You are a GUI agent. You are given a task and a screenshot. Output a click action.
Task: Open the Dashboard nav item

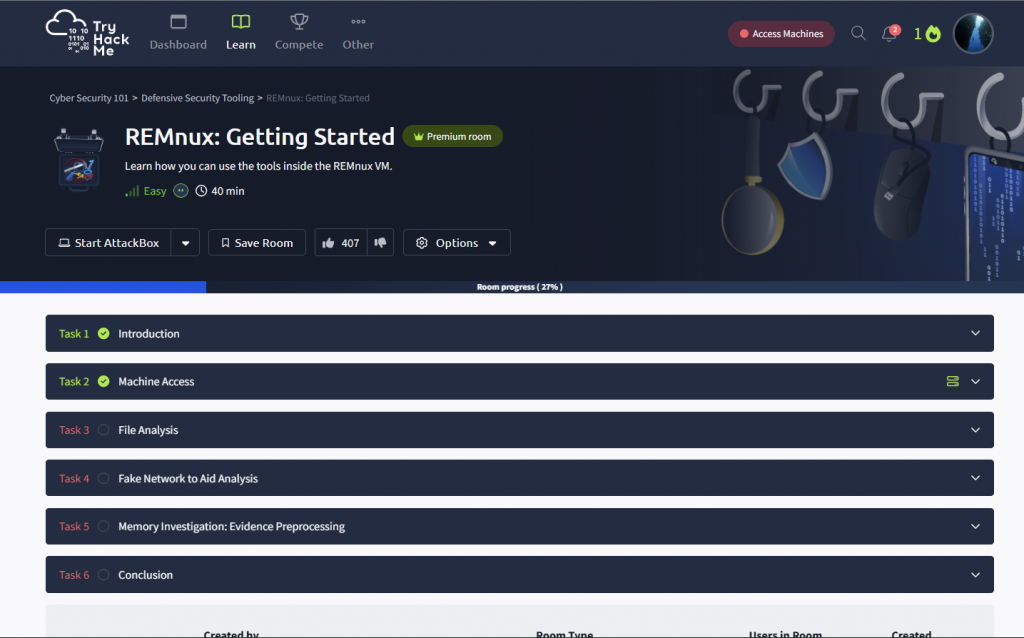tap(178, 33)
